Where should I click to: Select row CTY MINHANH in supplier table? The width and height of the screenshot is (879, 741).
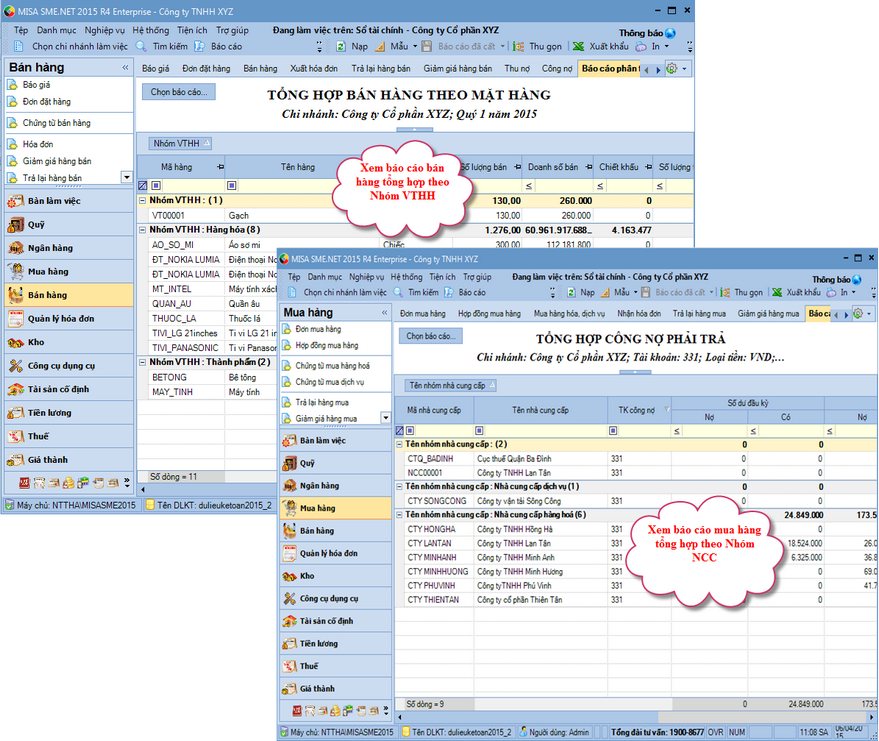636,558
